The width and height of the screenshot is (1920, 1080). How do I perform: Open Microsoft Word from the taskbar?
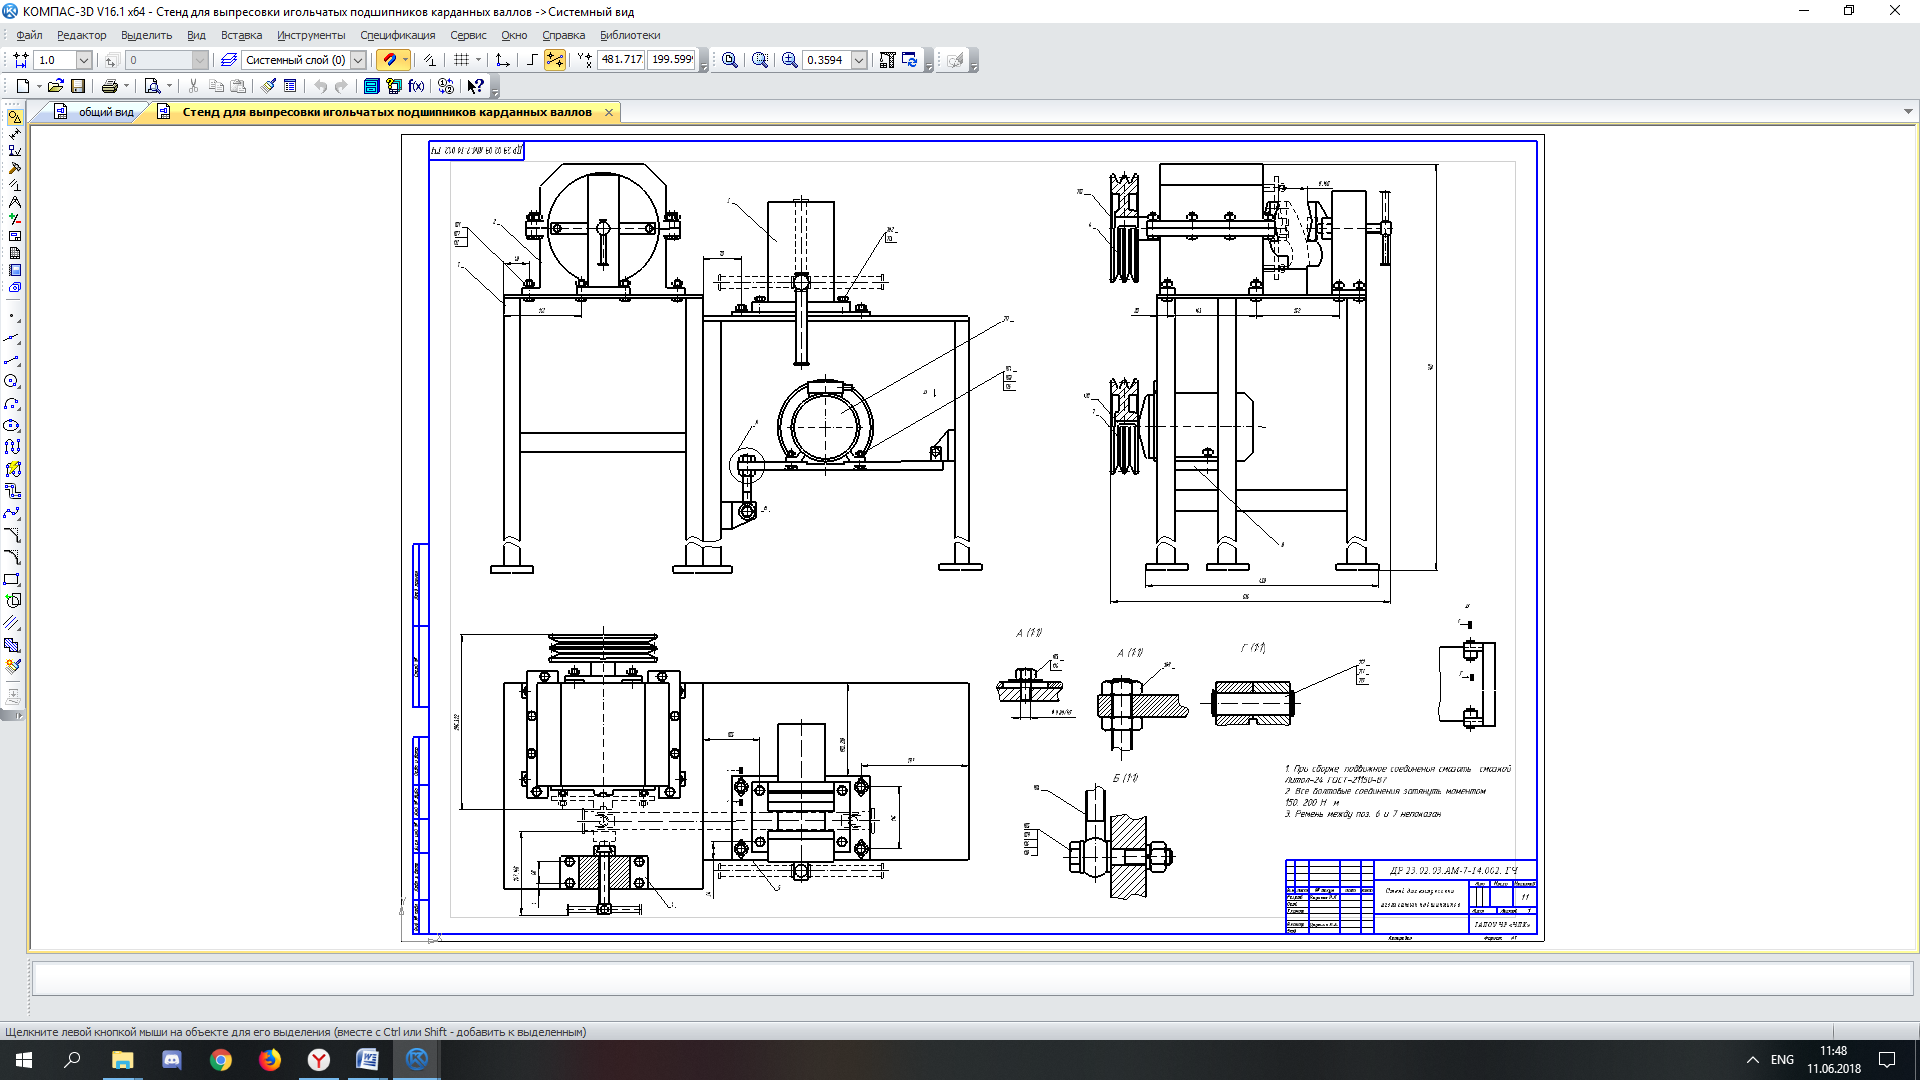tap(367, 1059)
